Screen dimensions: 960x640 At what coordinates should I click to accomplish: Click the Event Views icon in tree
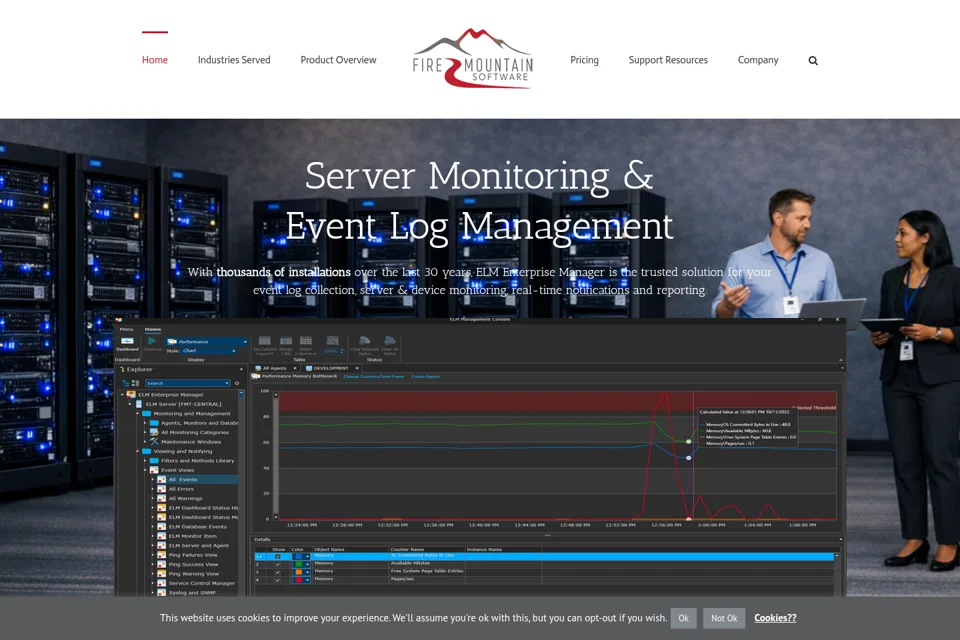(x=154, y=470)
